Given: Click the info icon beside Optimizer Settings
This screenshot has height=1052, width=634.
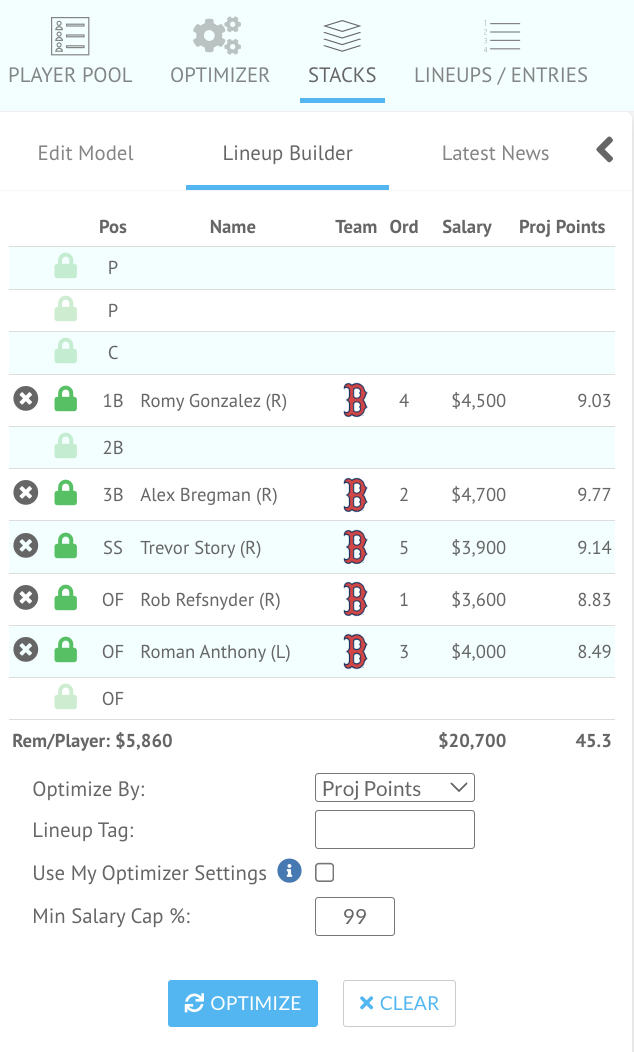Looking at the screenshot, I should tap(289, 872).
